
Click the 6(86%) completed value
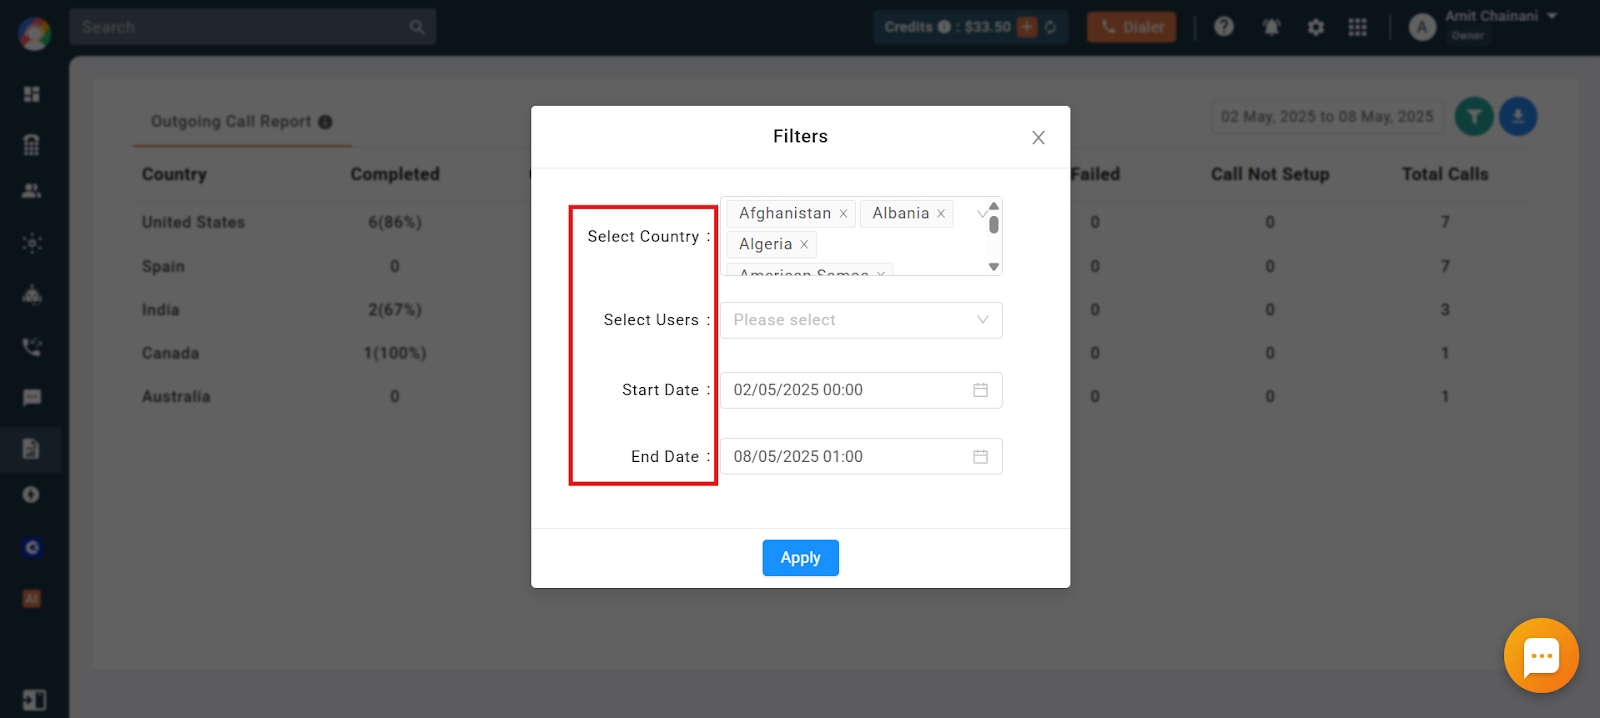[395, 222]
